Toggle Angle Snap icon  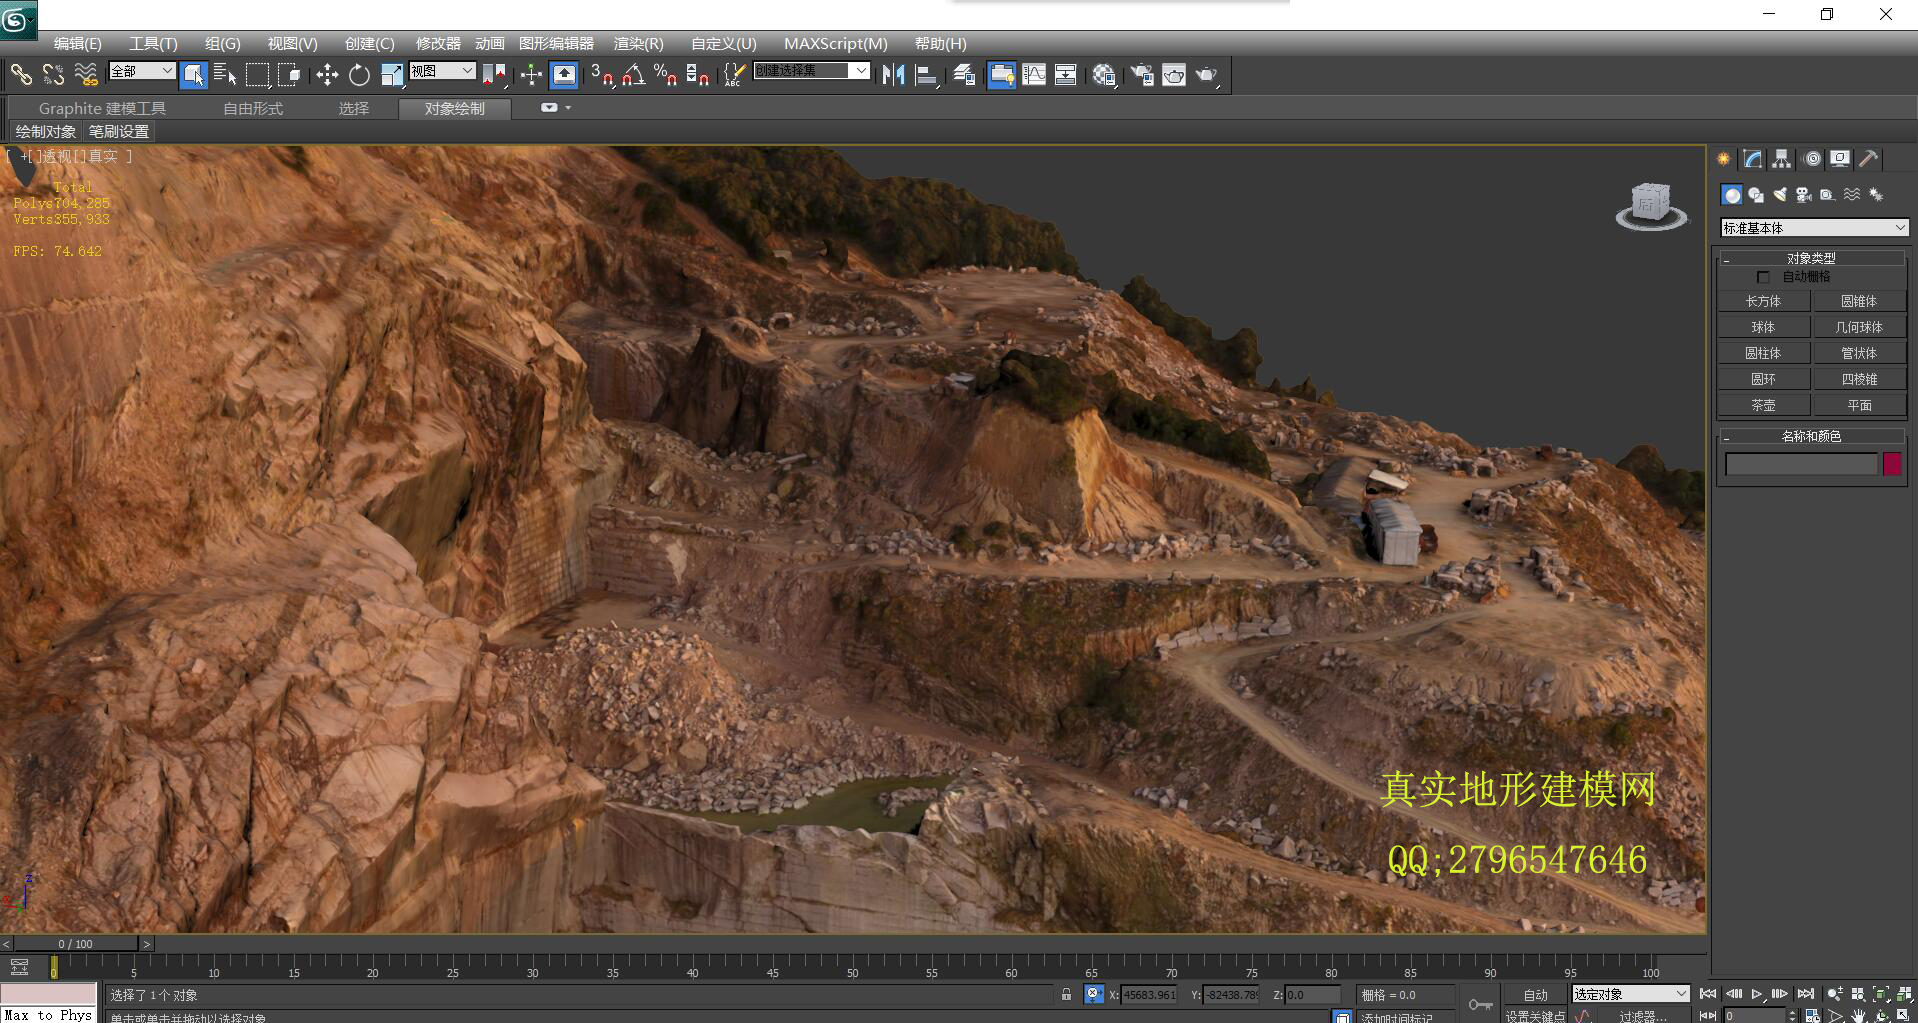point(634,74)
